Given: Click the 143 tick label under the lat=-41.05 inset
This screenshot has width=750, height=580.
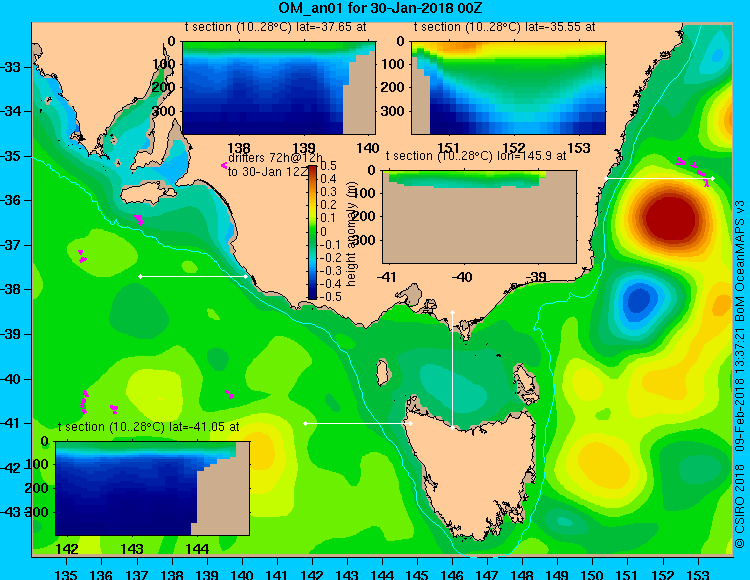Looking at the screenshot, I should [132, 548].
